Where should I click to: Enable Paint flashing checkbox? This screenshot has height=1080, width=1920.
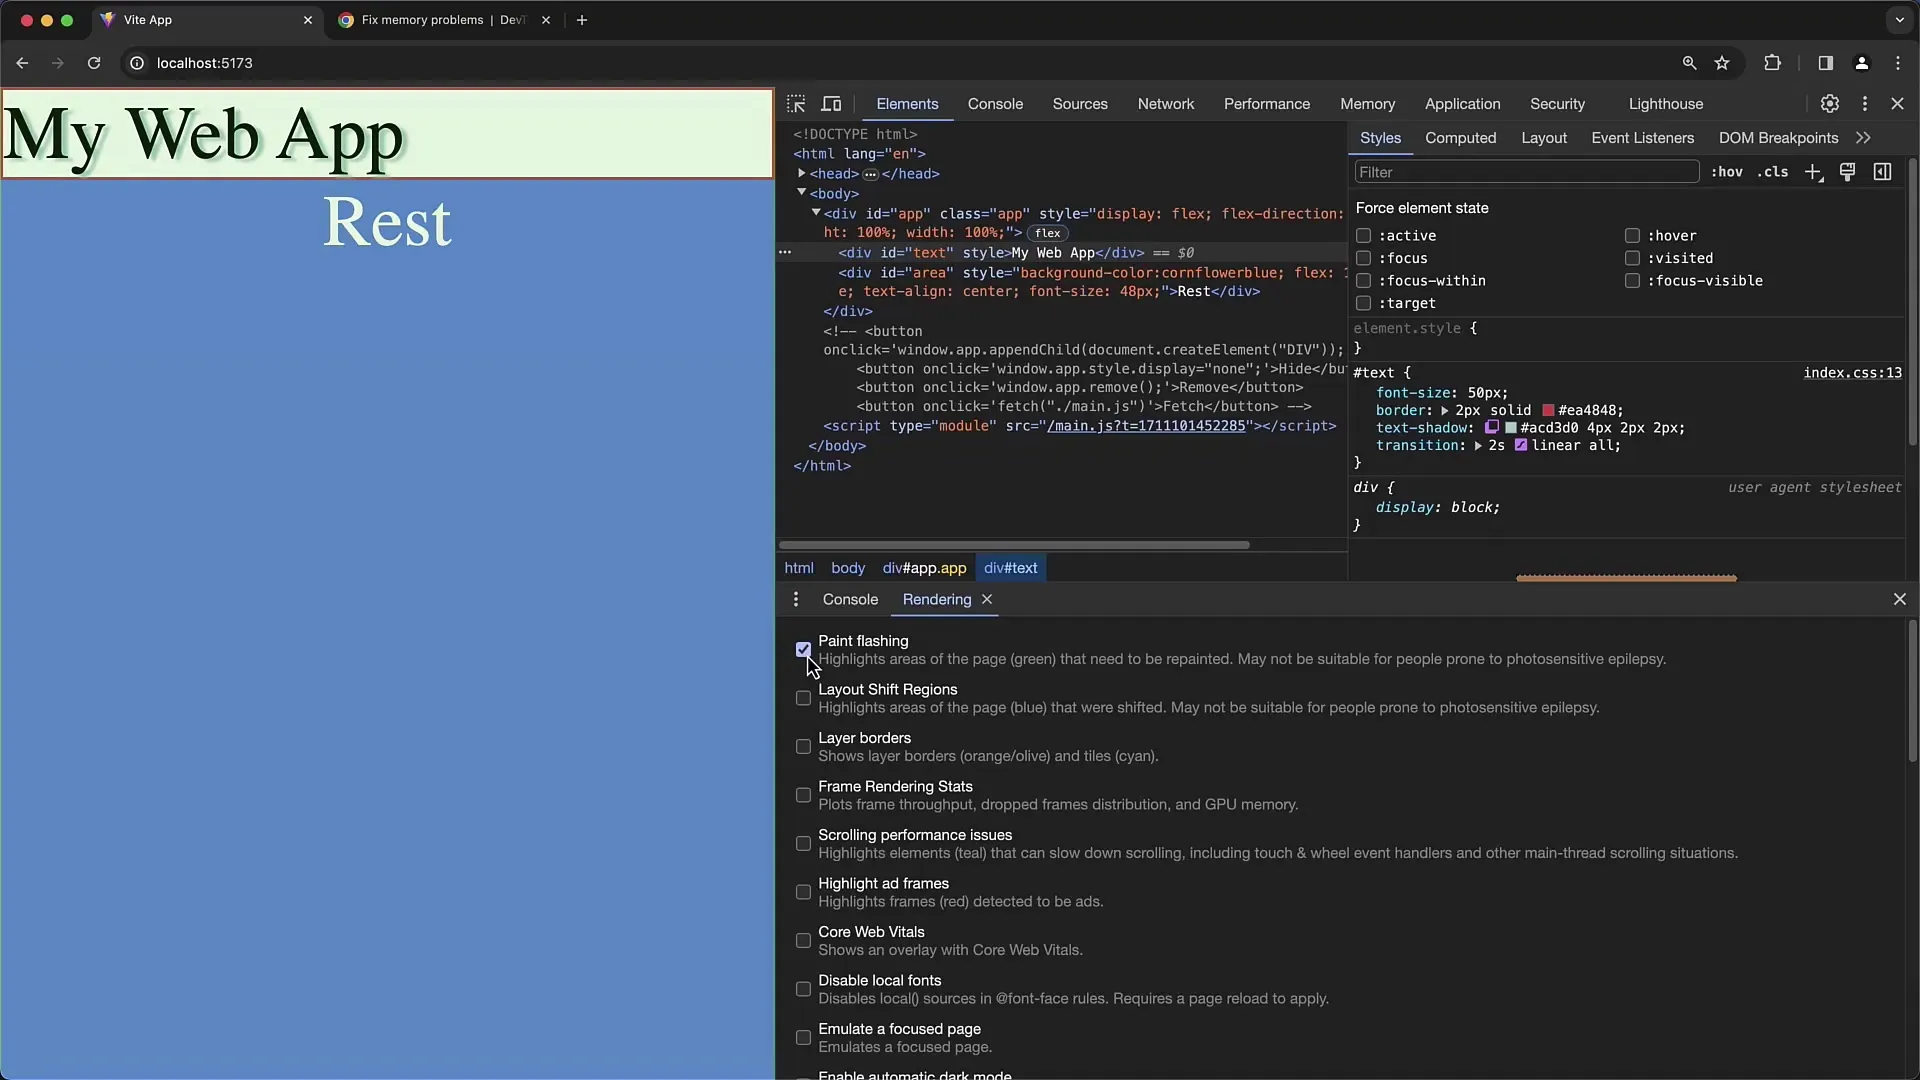pos(802,647)
